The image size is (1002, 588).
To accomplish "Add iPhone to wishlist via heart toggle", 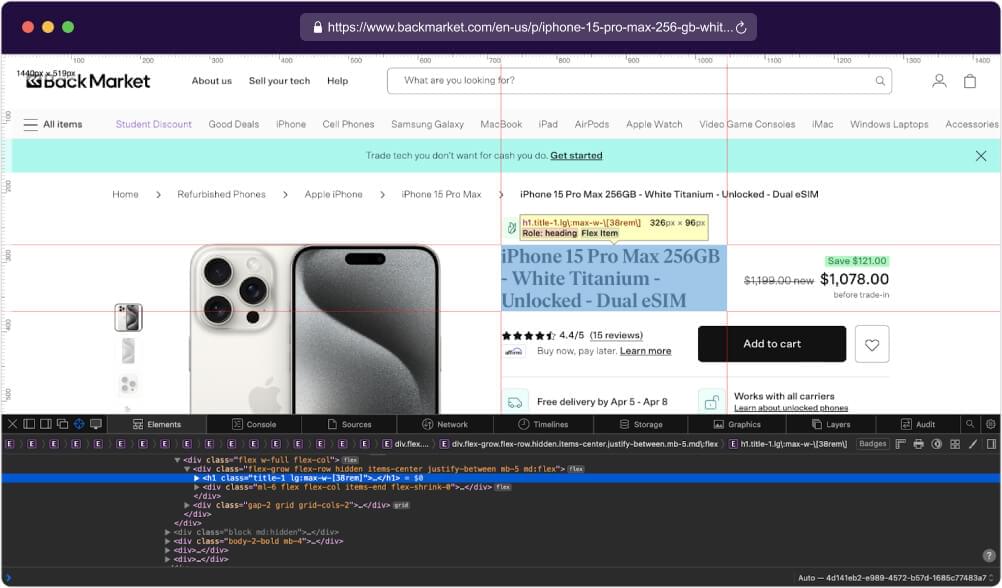I will [x=872, y=343].
